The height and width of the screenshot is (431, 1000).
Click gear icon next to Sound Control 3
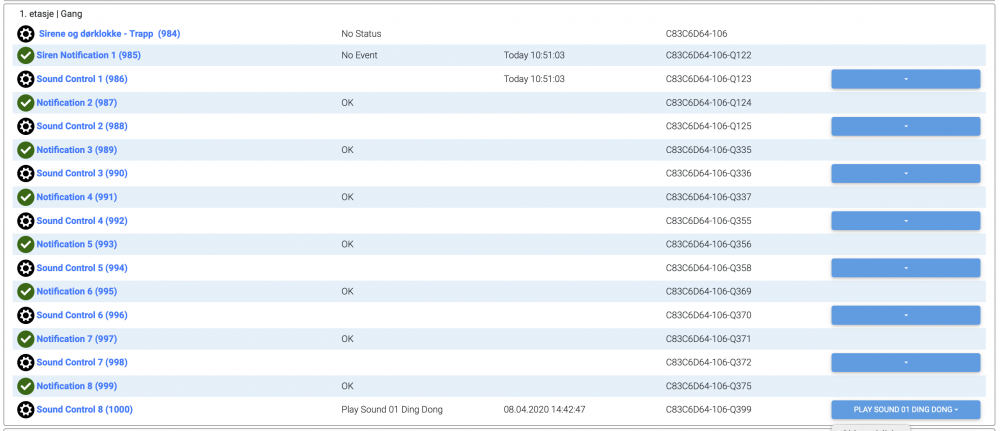click(x=26, y=174)
